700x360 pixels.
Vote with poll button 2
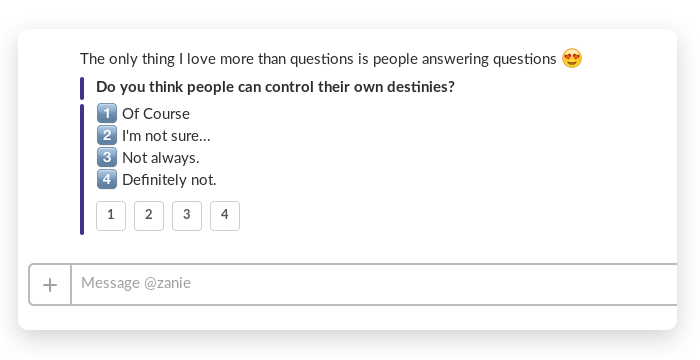149,216
